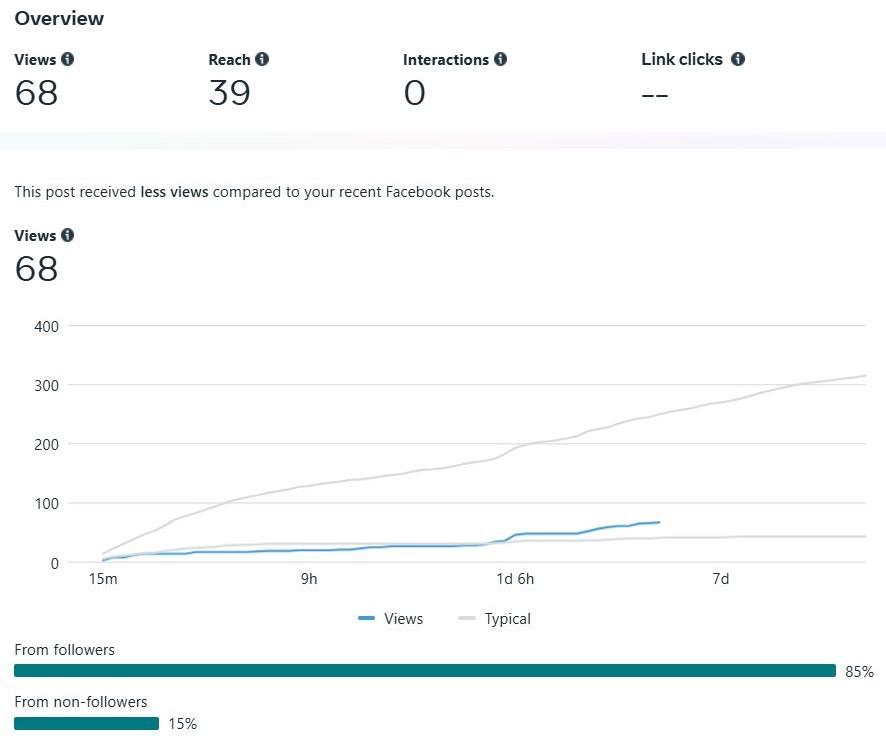
Task: Click the 85% followers percentage label
Action: click(859, 672)
